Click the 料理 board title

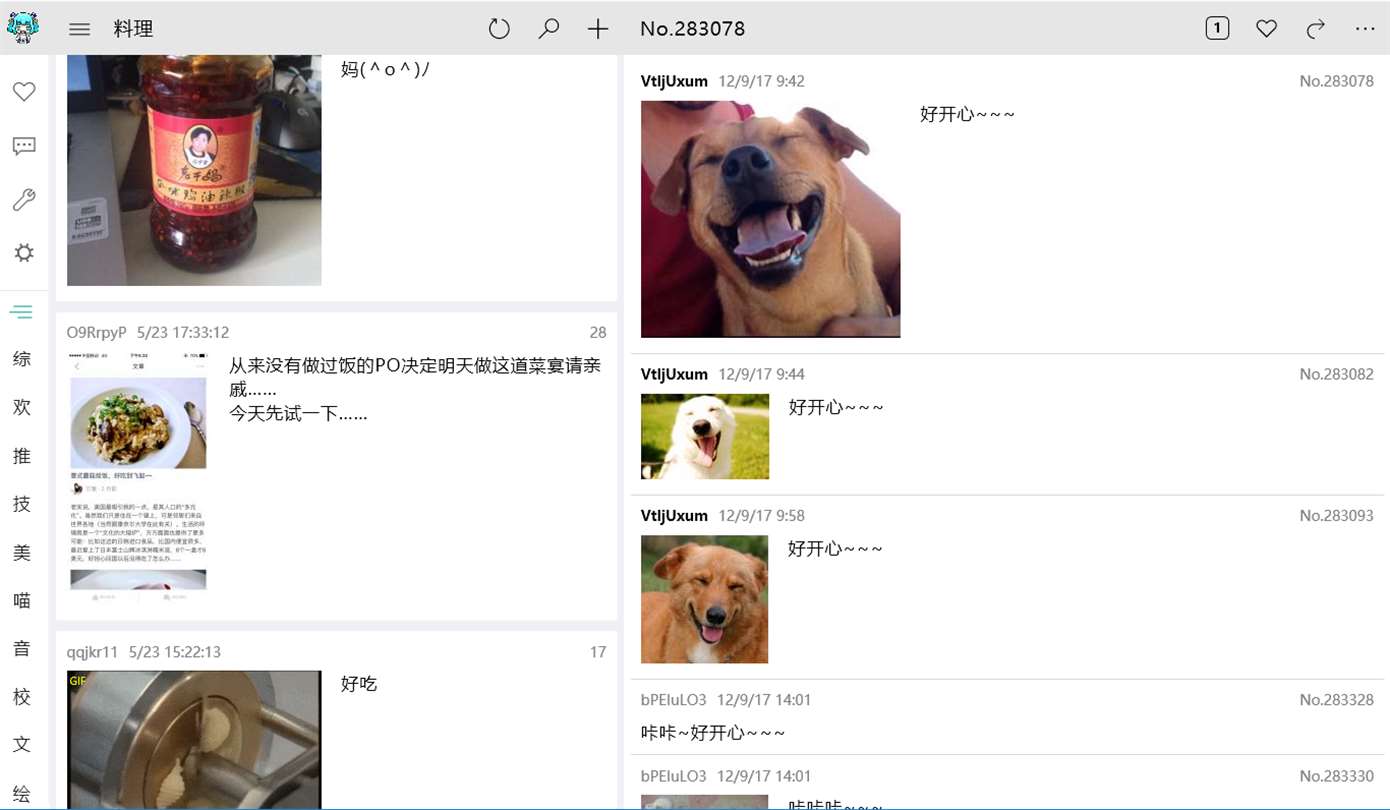(133, 29)
